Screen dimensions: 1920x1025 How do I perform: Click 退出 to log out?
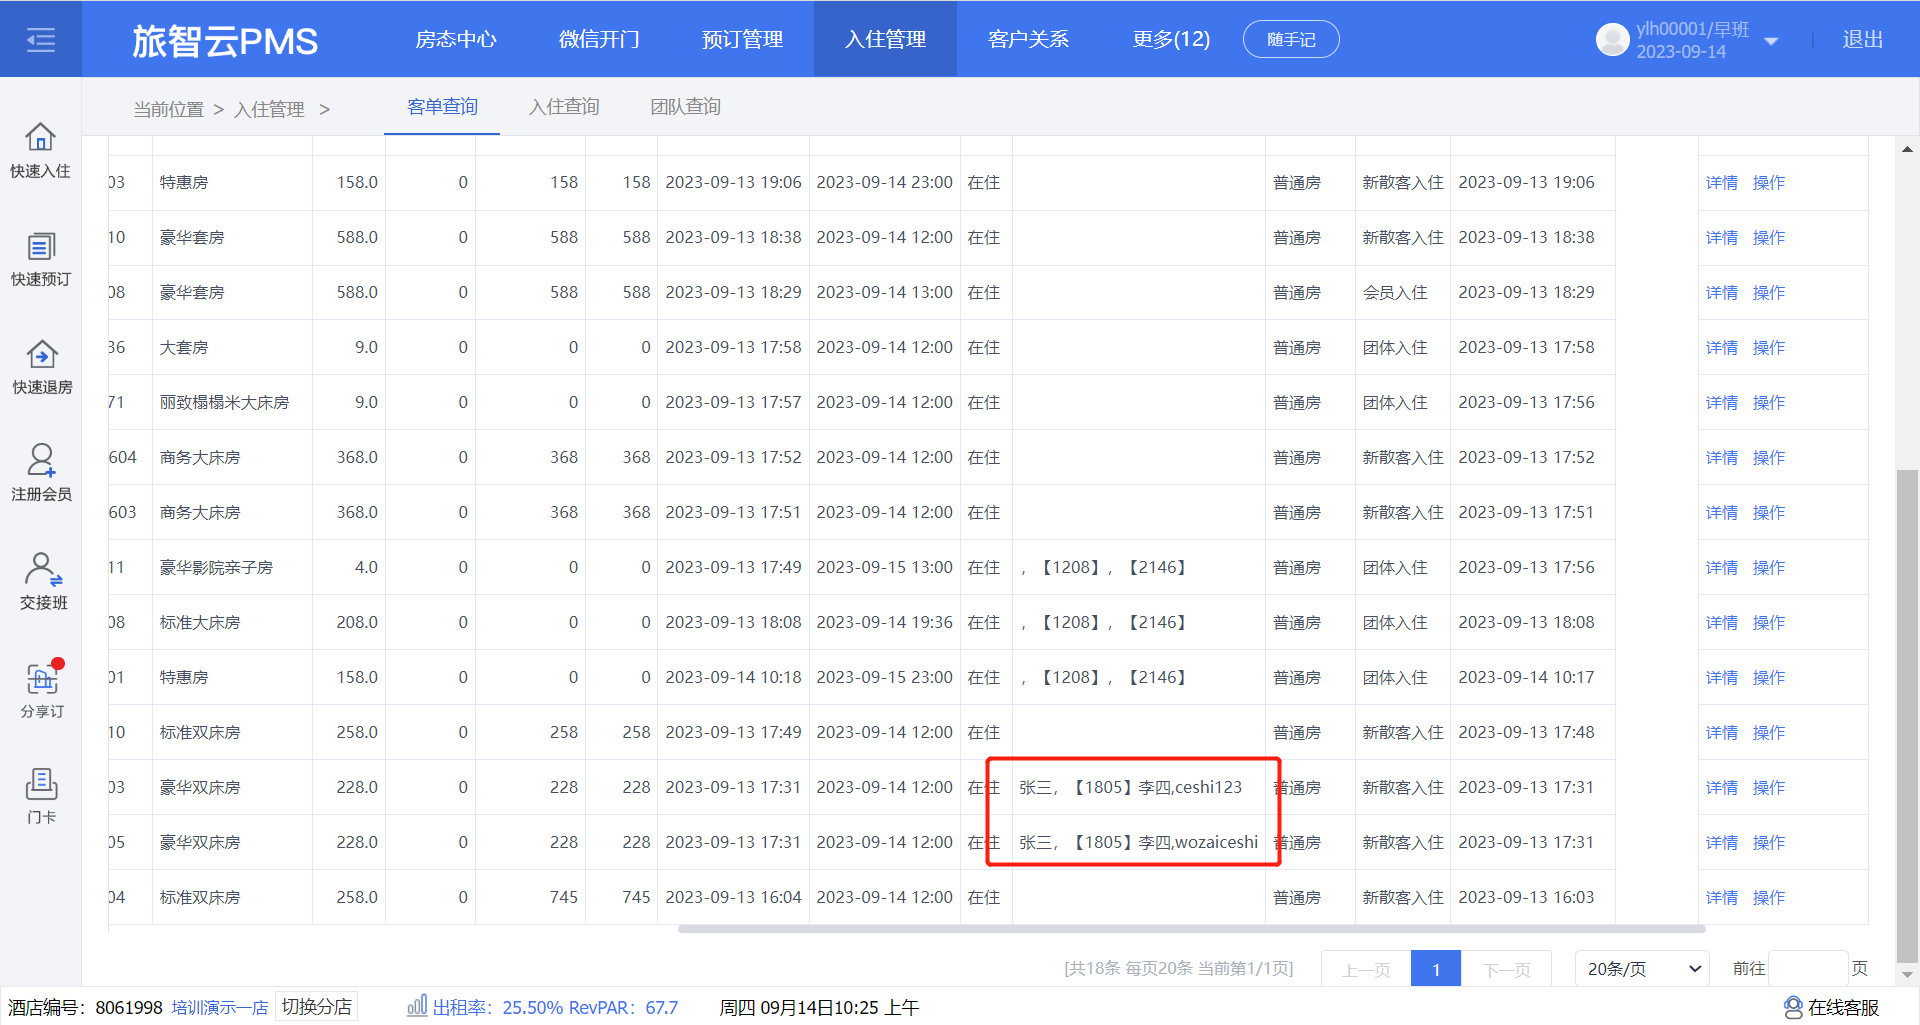tap(1862, 39)
